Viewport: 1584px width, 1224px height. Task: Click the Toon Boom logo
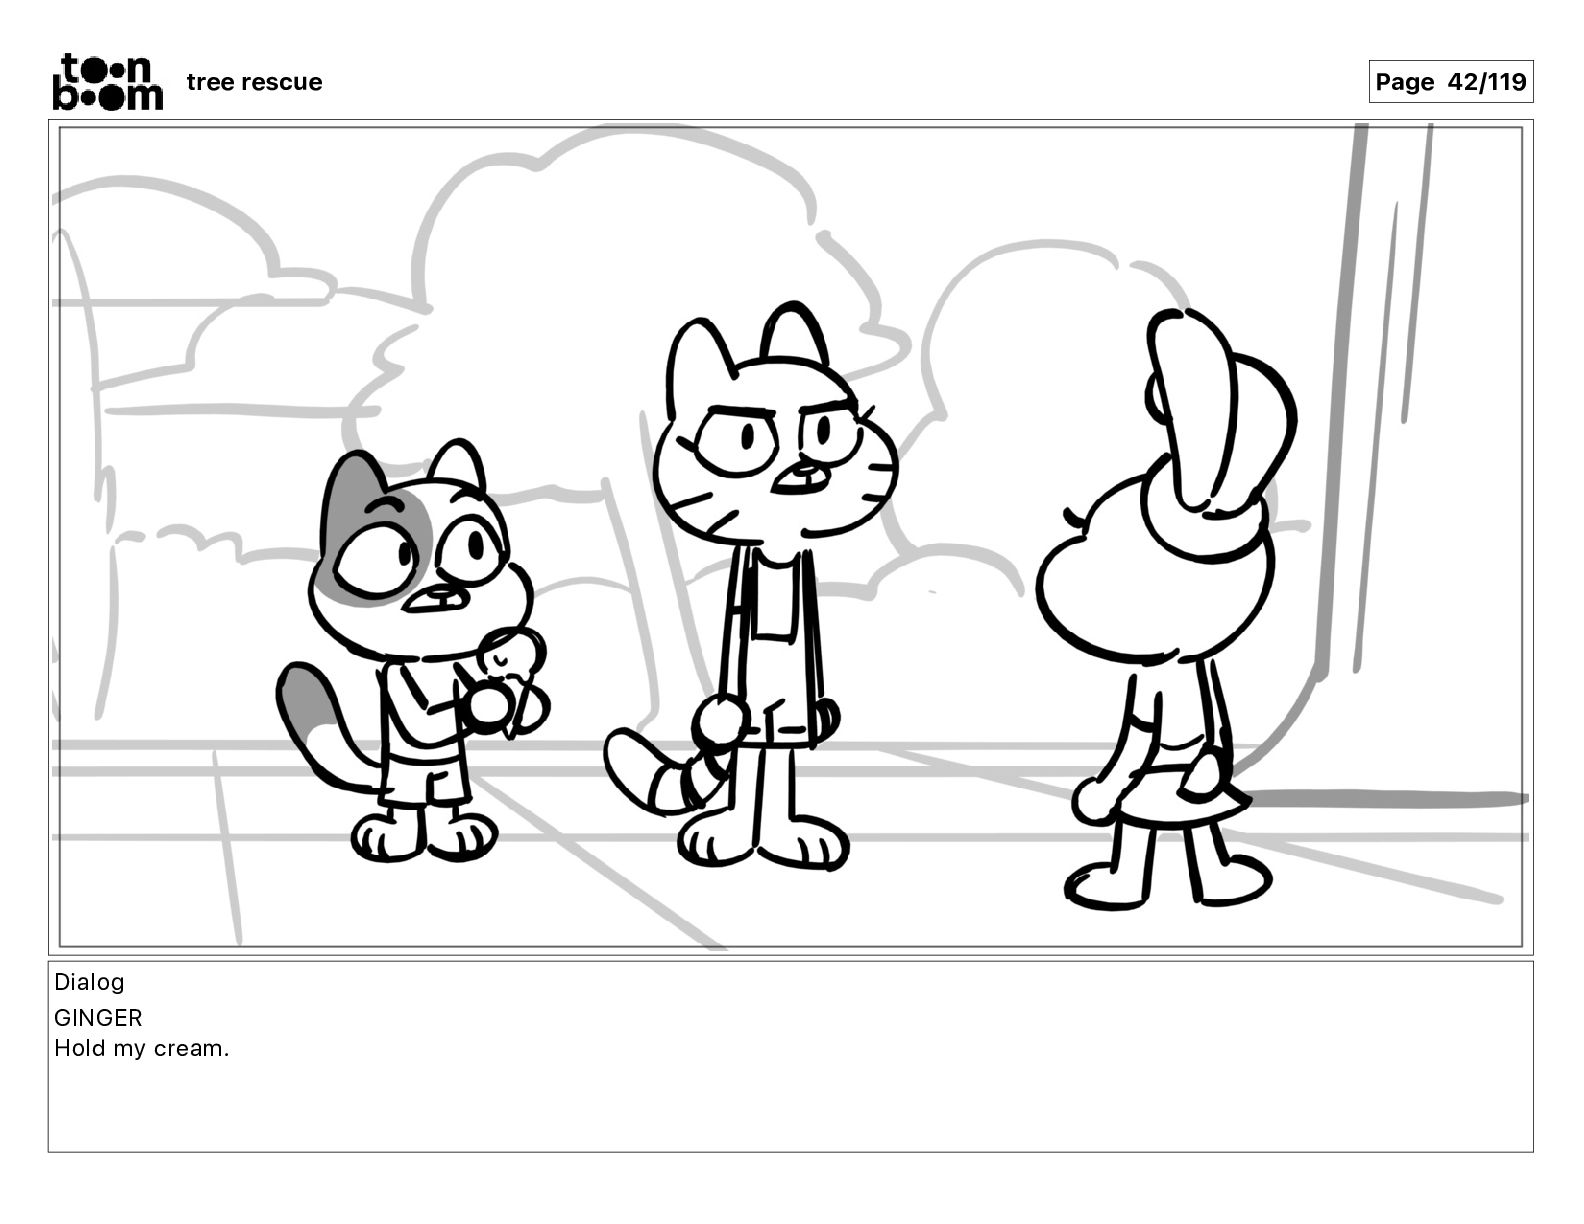click(107, 81)
